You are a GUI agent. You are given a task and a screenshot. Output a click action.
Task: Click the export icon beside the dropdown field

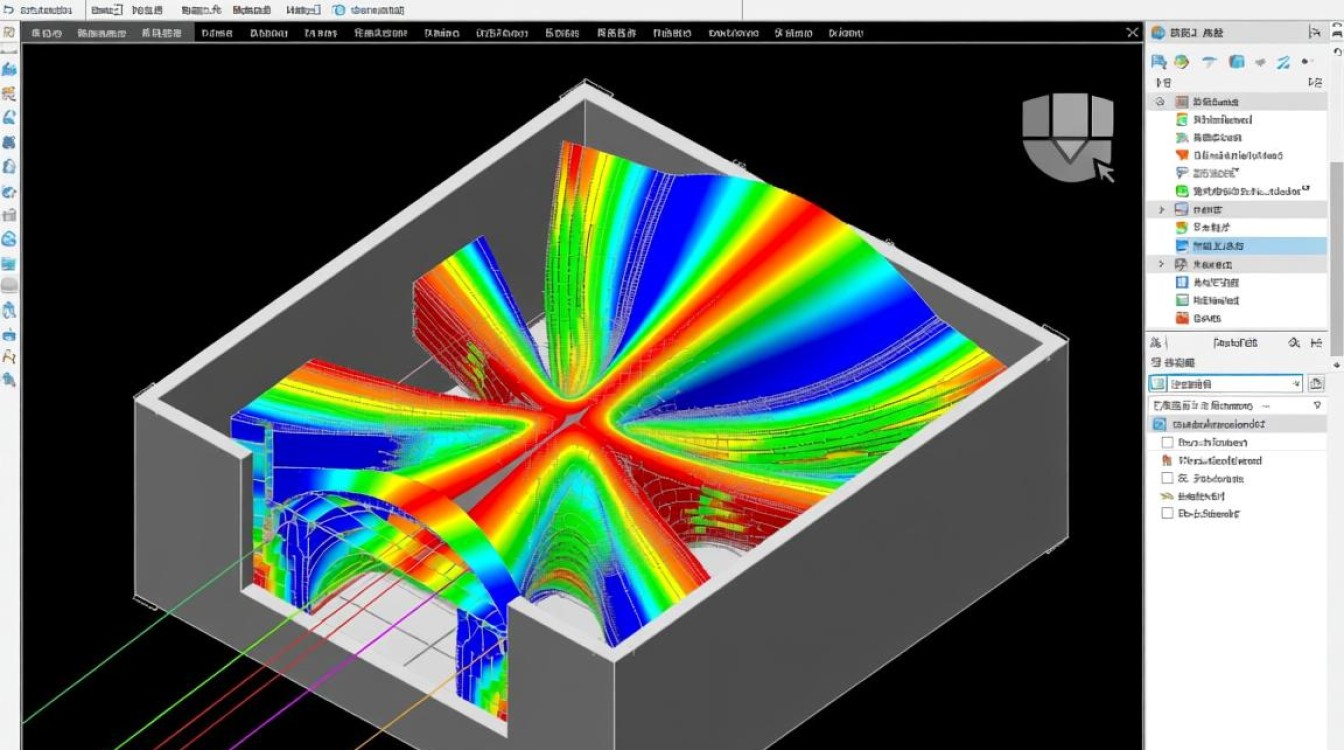click(x=1316, y=384)
